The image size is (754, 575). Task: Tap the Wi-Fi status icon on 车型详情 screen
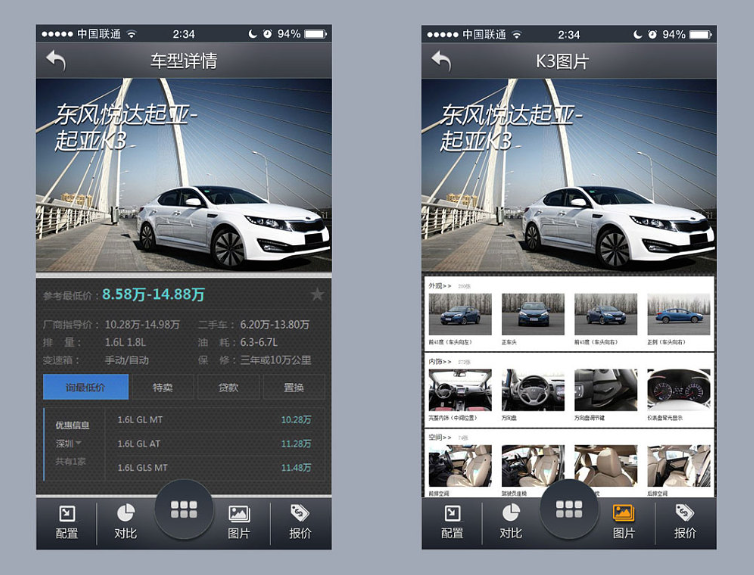[x=131, y=34]
